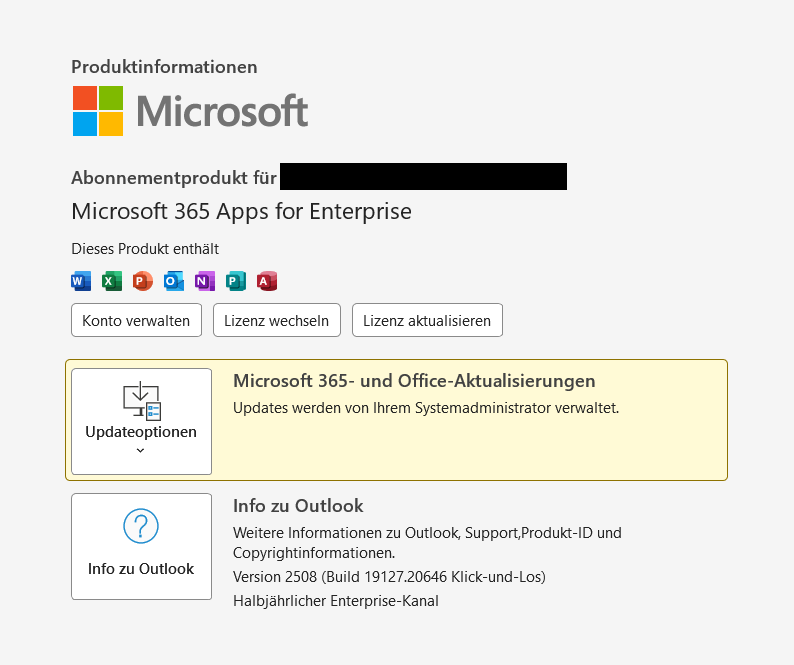Click Lizenz aktualisieren
Viewport: 794px width, 665px height.
click(427, 320)
